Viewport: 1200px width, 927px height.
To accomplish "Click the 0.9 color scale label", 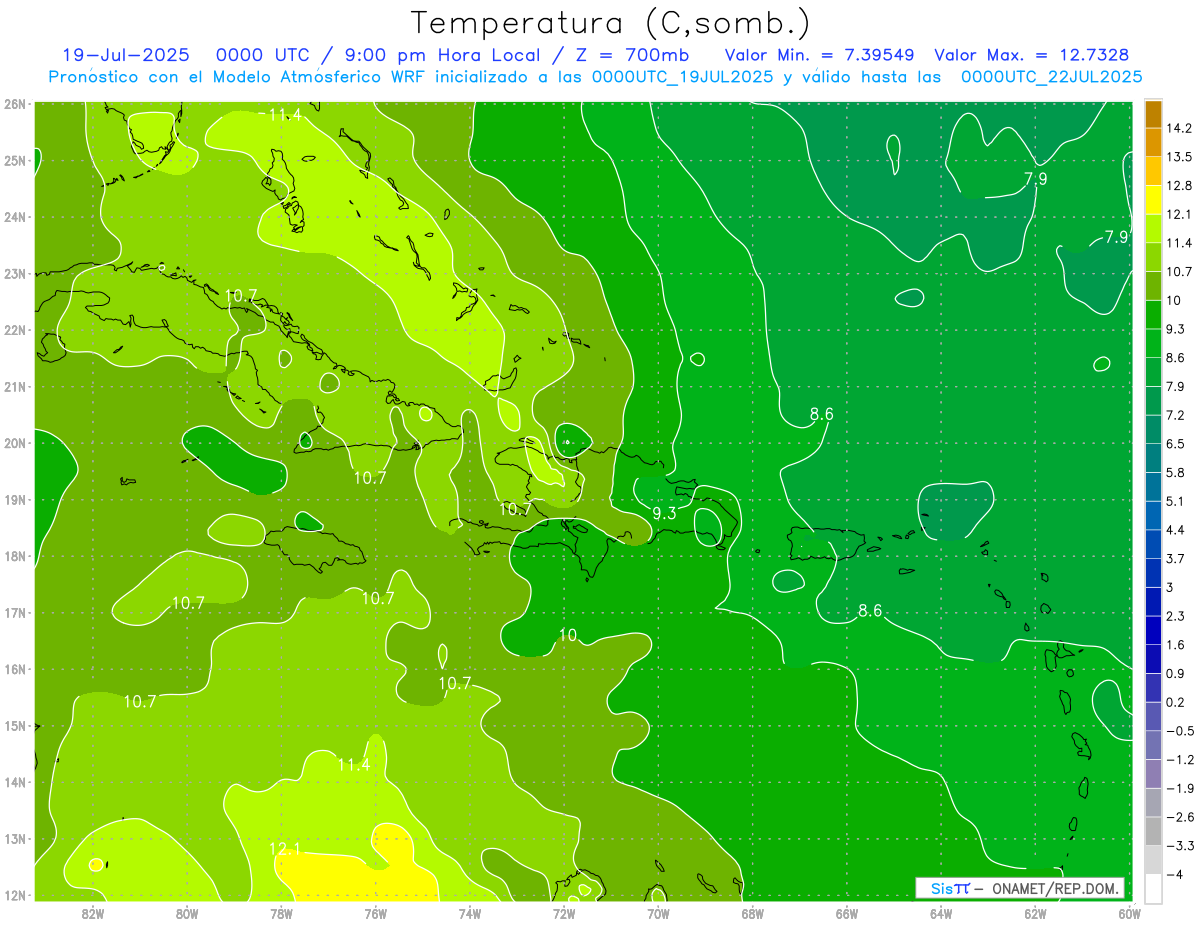I will coord(1175,673).
